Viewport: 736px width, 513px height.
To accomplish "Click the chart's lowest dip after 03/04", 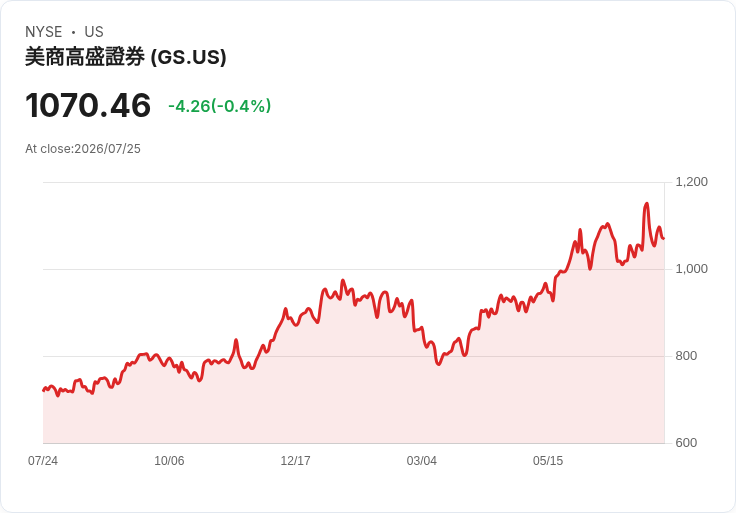I will 439,364.
